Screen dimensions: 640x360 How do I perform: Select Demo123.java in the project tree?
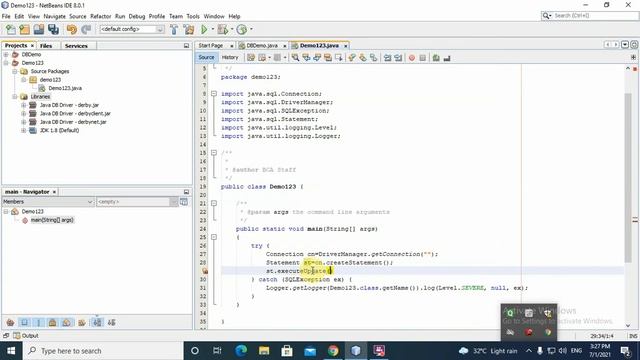[x=64, y=88]
